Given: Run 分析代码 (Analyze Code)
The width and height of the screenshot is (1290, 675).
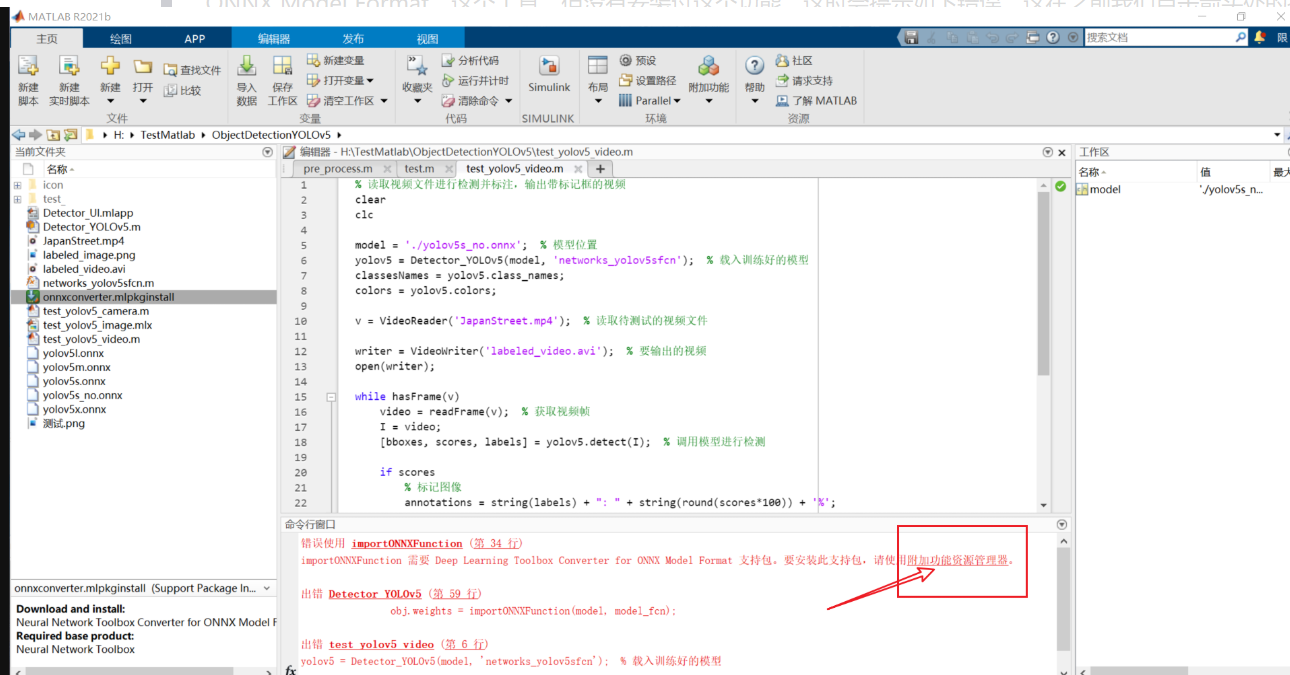Looking at the screenshot, I should click(x=479, y=60).
